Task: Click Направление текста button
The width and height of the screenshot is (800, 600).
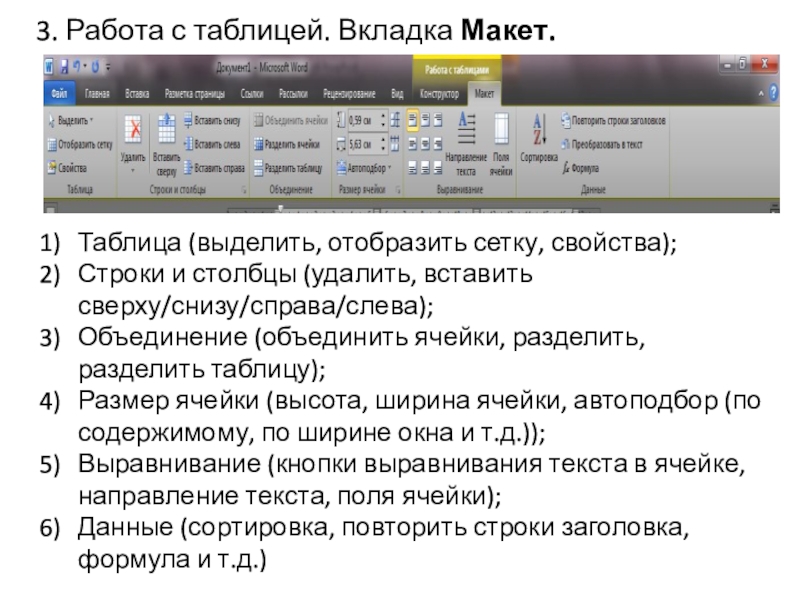Action: tap(466, 145)
